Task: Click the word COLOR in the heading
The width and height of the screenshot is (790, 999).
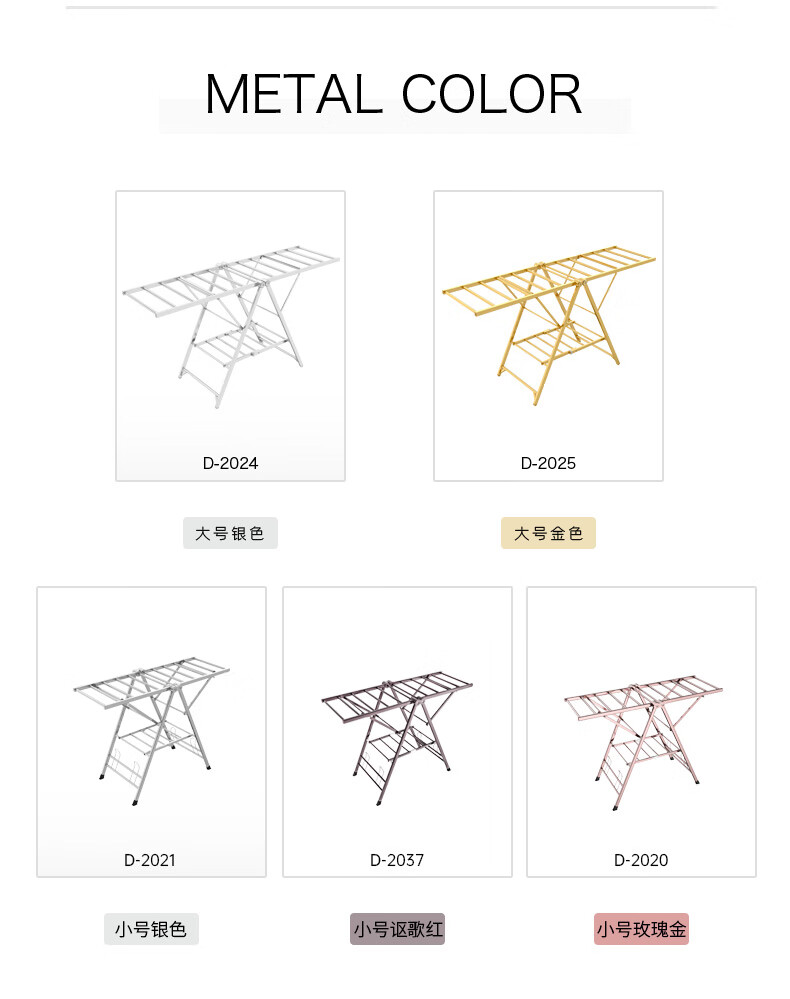Action: (492, 95)
